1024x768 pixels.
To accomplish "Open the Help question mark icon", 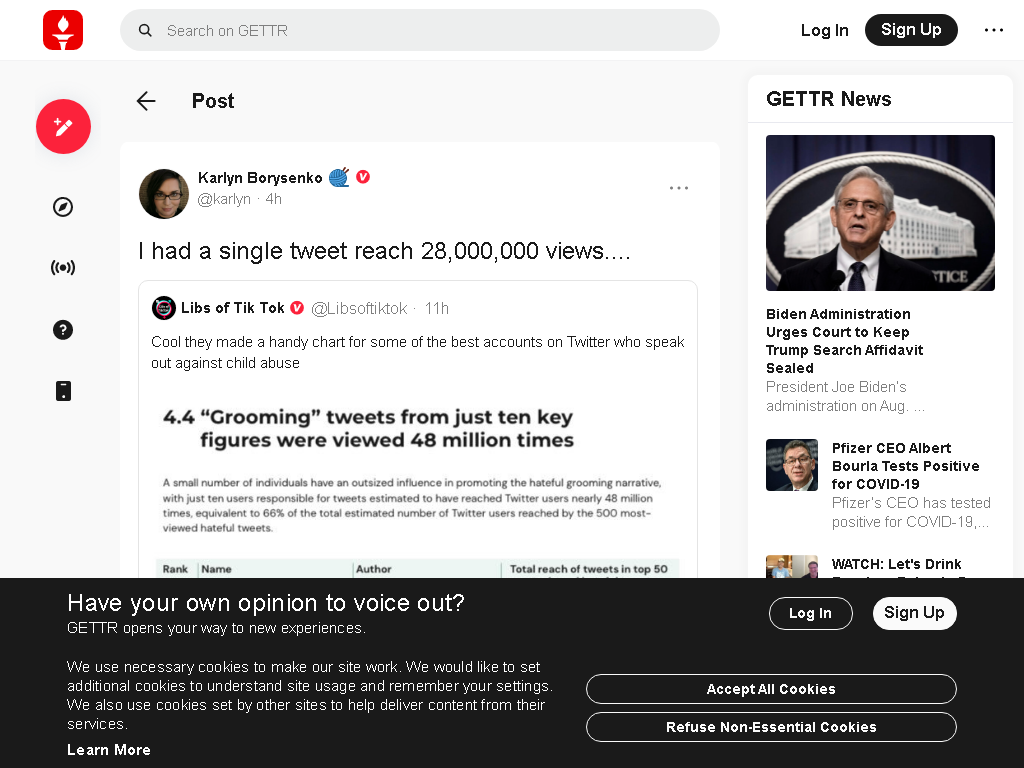I will 63,330.
